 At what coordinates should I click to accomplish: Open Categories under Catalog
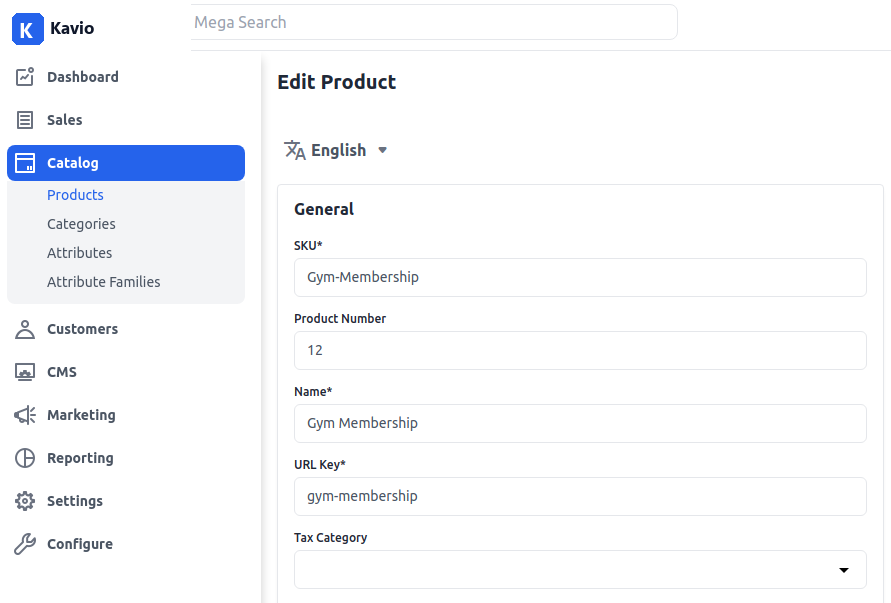(x=81, y=224)
